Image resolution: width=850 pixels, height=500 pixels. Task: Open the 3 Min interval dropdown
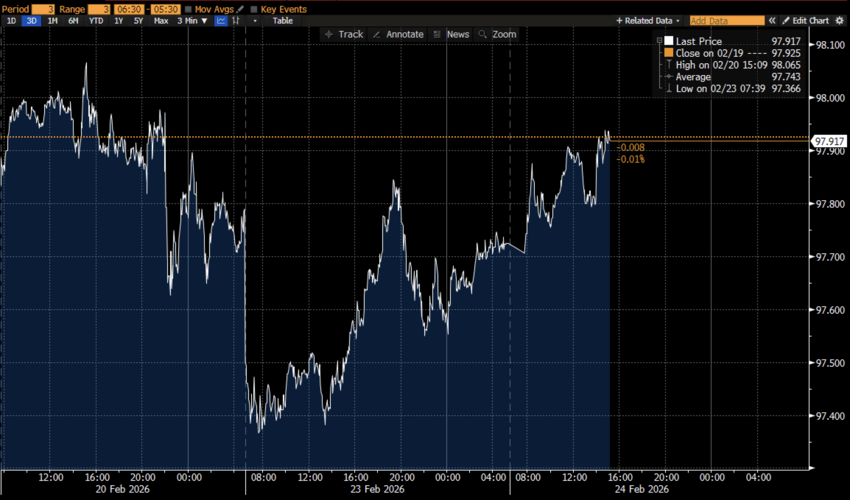pos(193,20)
